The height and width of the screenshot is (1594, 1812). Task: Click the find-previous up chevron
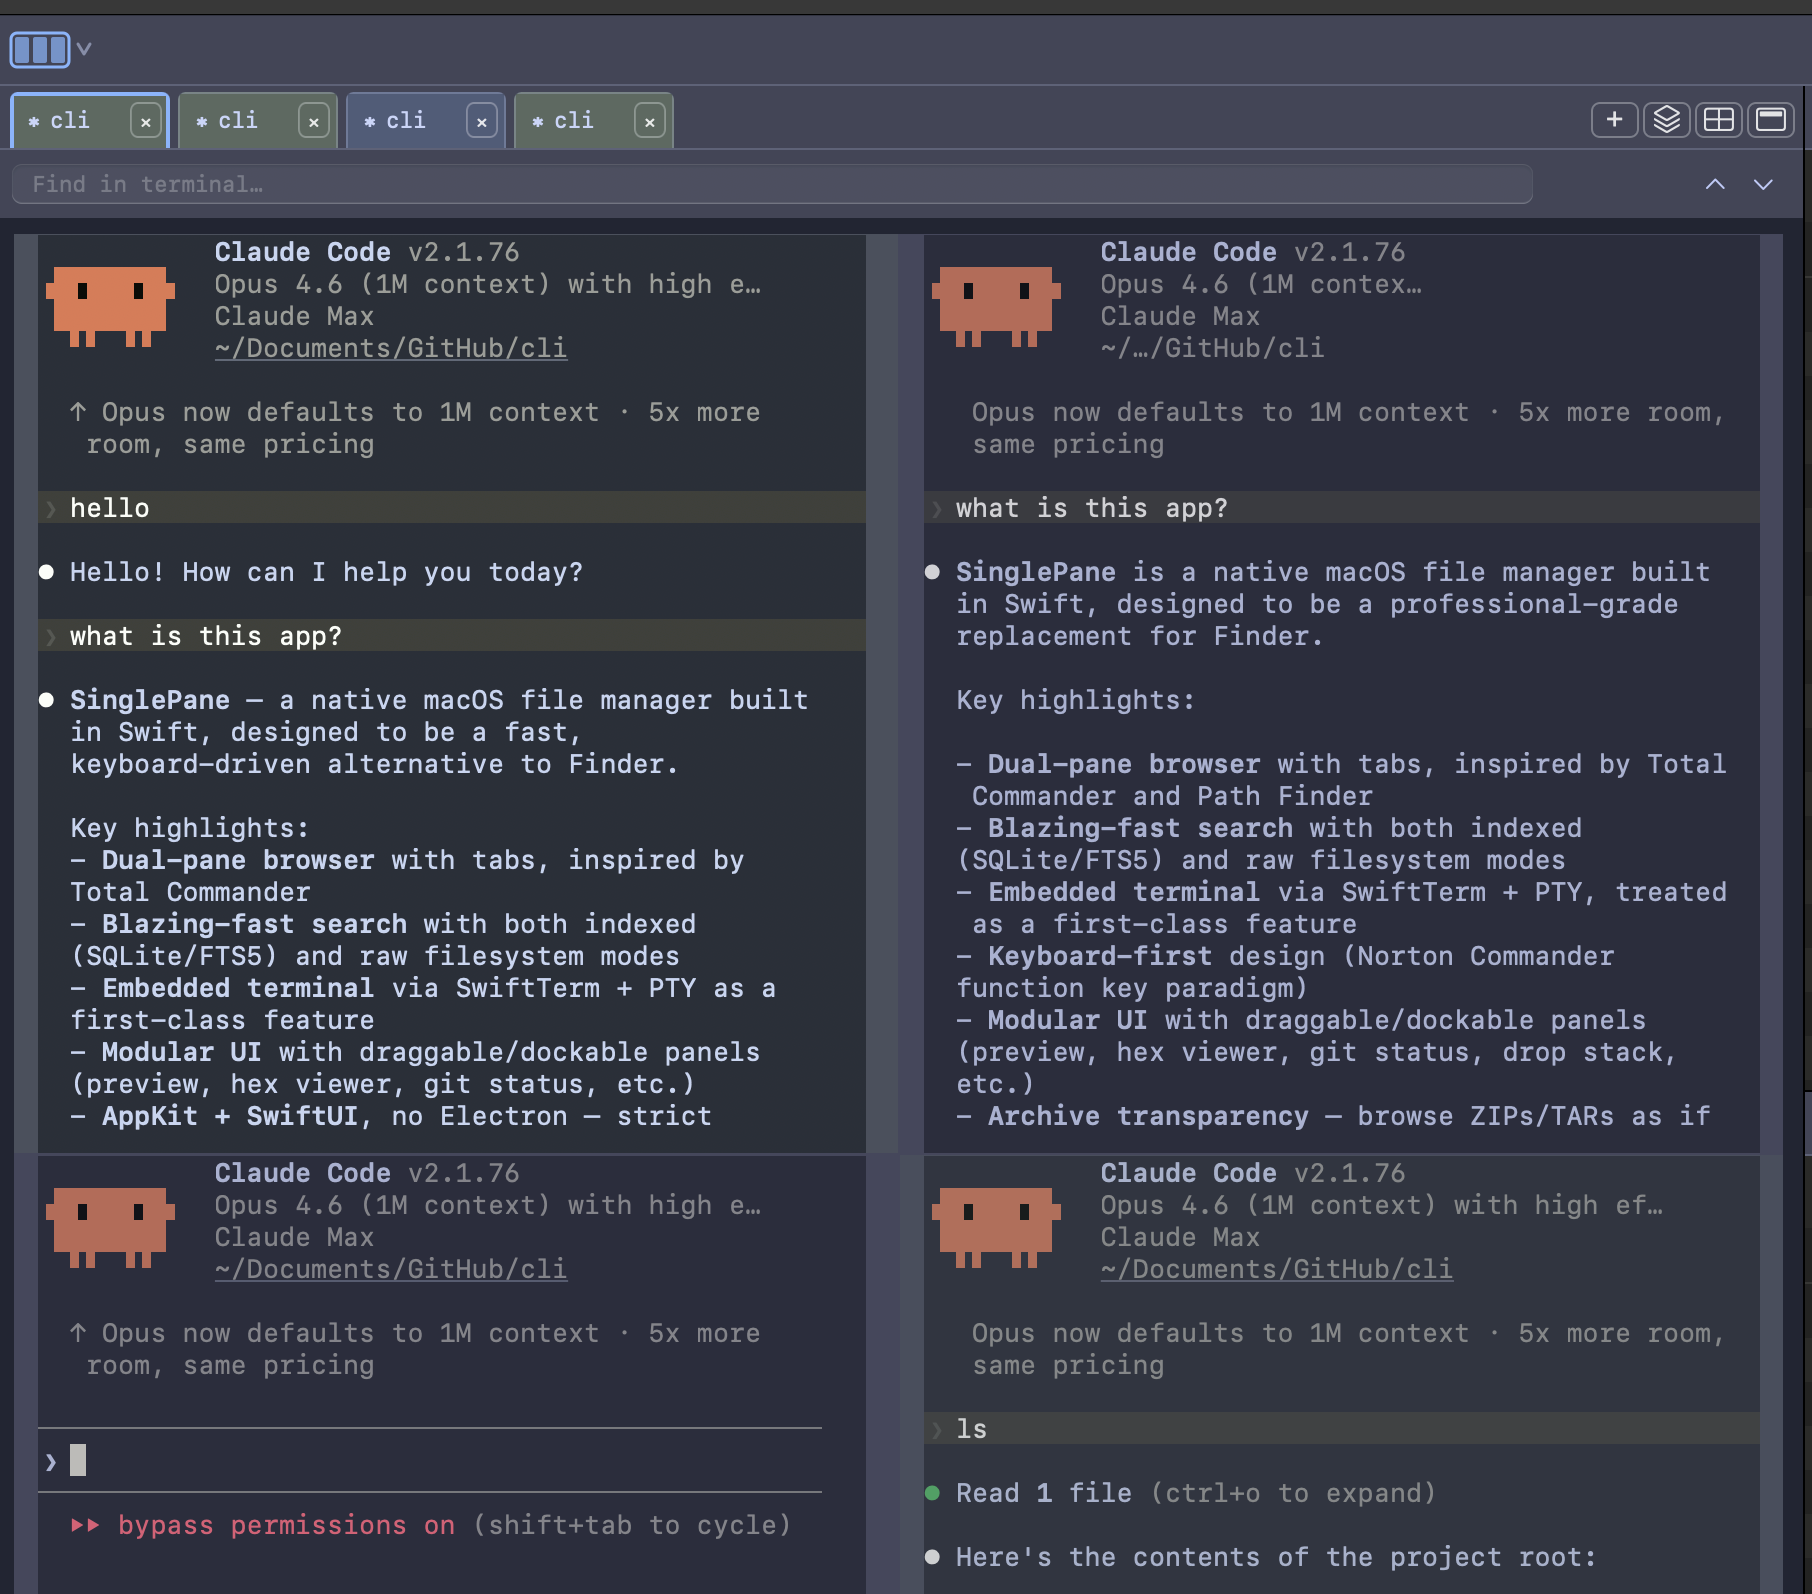pos(1717,184)
